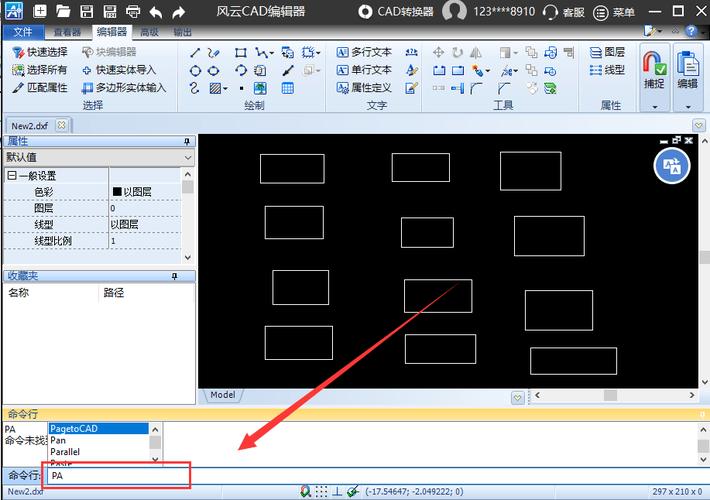Toggle grid display in status bar
This screenshot has width=710, height=500.
(x=321, y=492)
